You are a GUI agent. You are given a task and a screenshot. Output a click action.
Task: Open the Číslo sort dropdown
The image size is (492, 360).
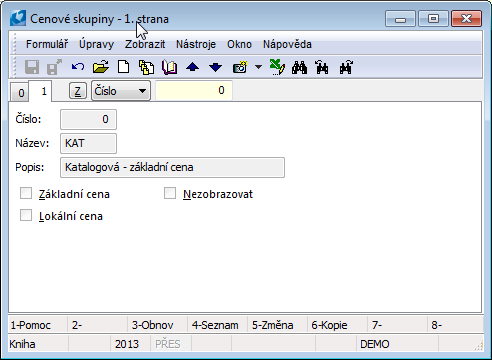[121, 91]
